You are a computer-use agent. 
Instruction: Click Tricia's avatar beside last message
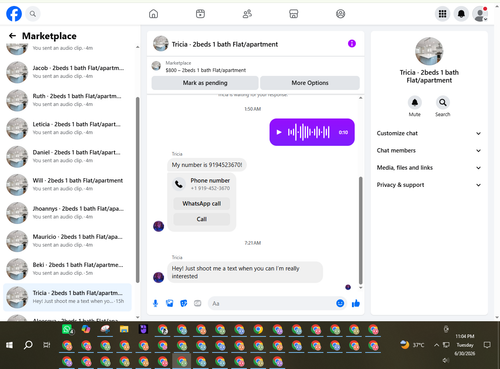pyautogui.click(x=158, y=277)
